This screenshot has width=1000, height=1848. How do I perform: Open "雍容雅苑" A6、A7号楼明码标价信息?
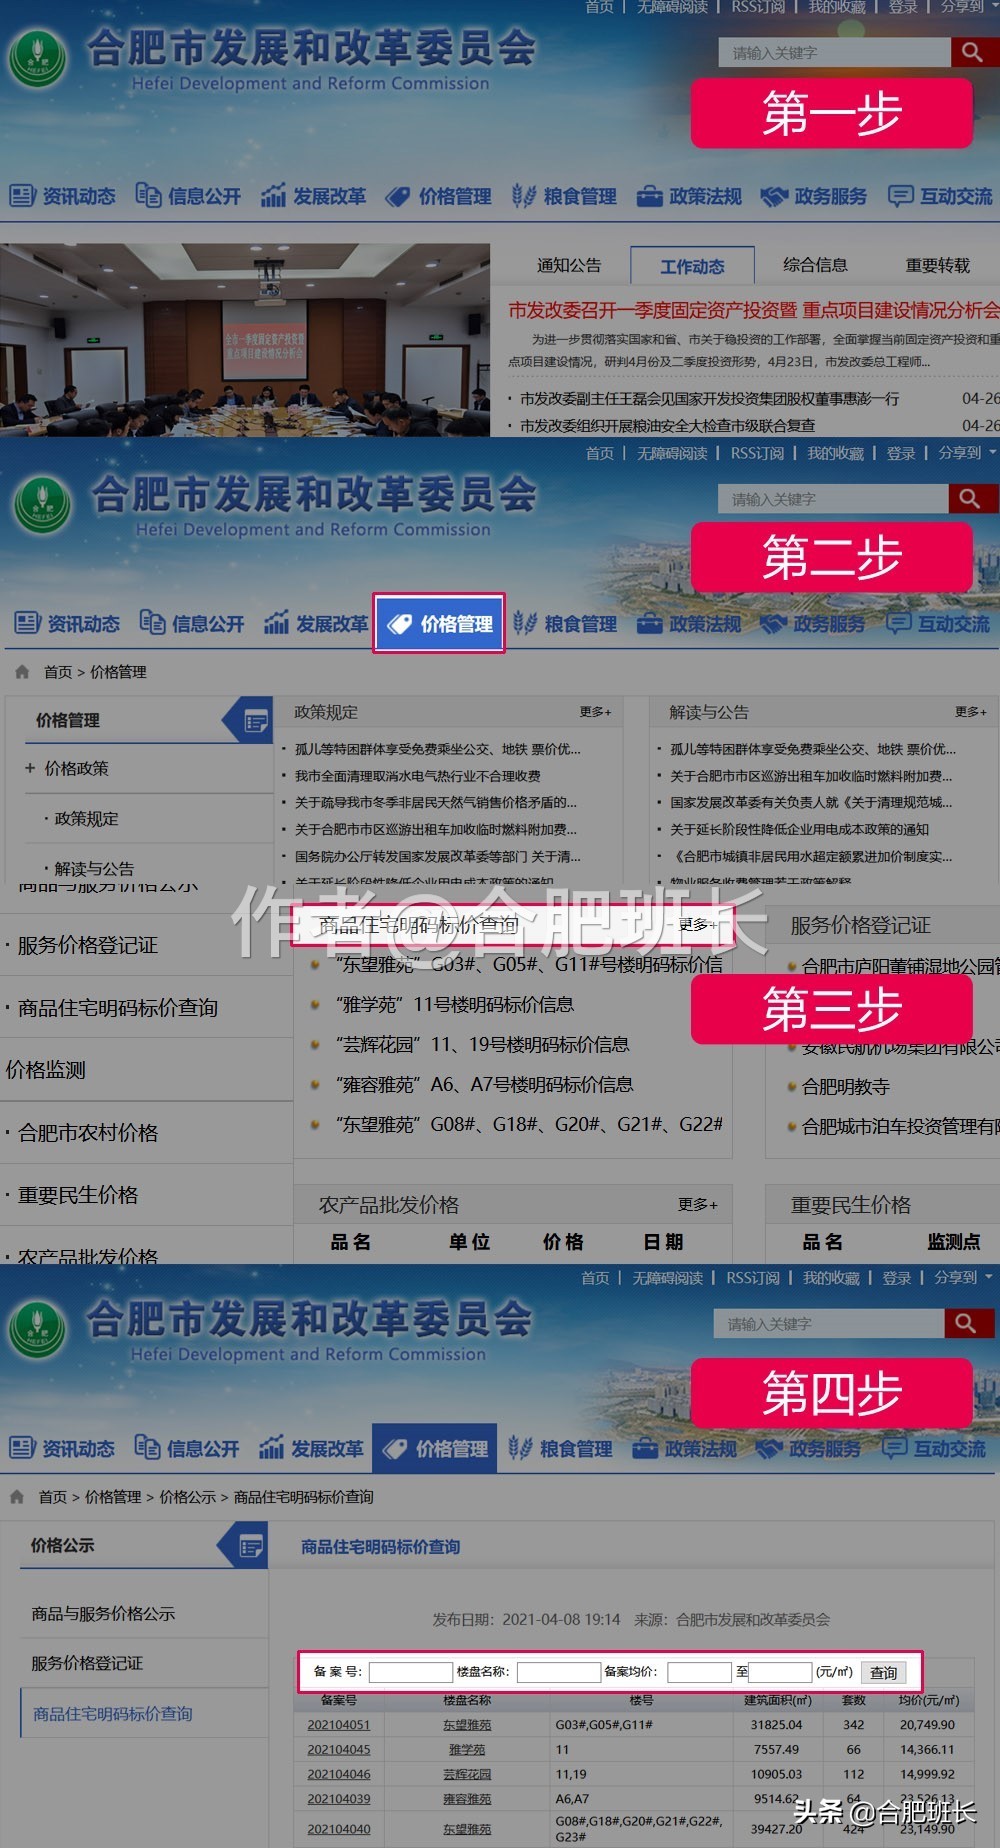tap(485, 1084)
